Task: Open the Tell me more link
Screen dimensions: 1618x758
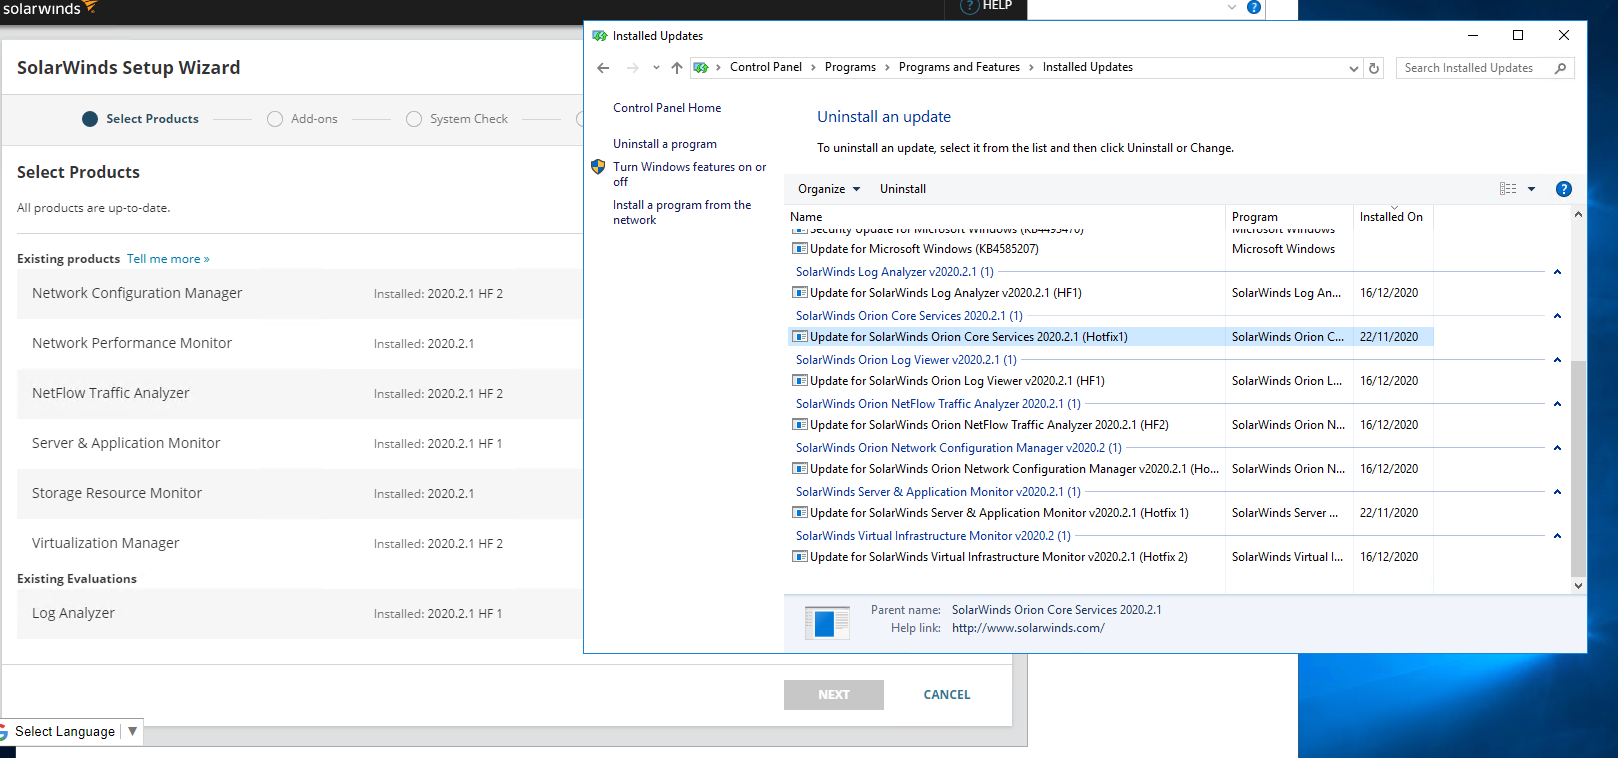Action: 168,259
